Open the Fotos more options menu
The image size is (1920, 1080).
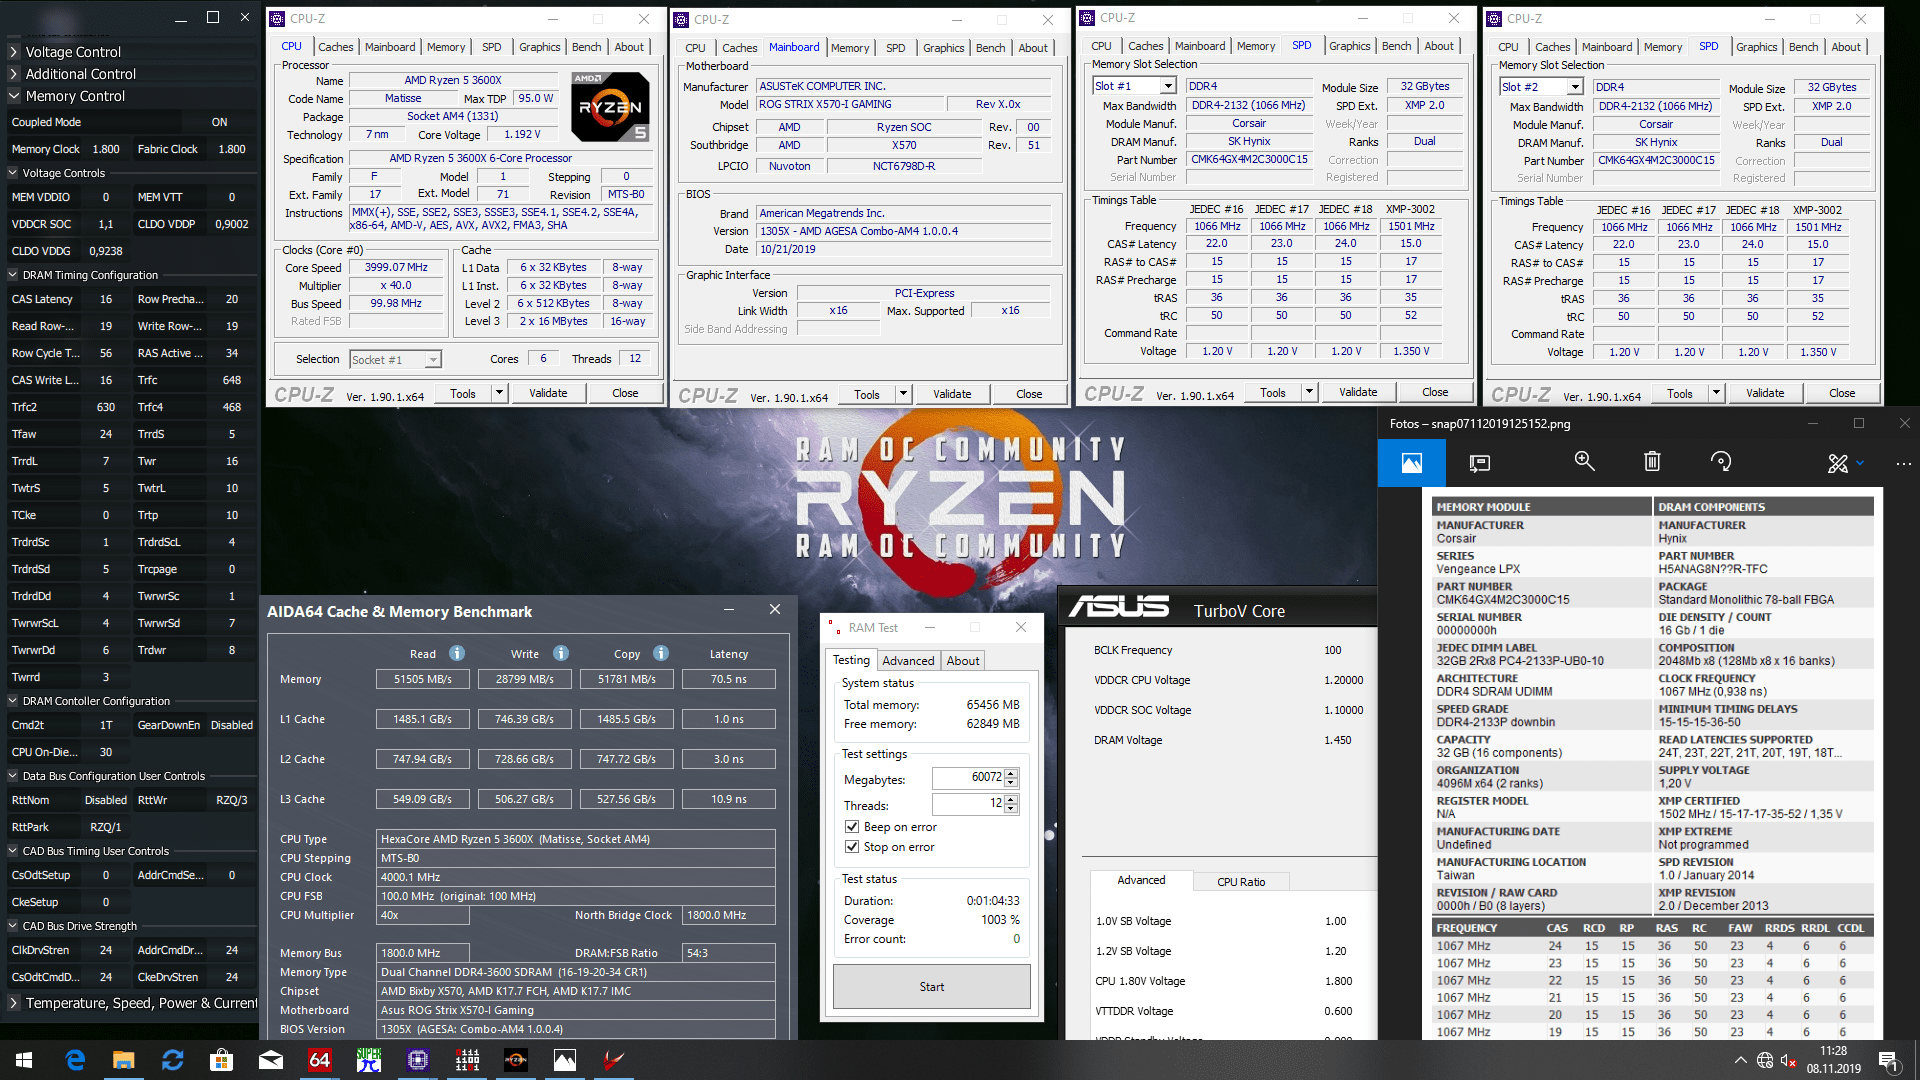pyautogui.click(x=1903, y=463)
